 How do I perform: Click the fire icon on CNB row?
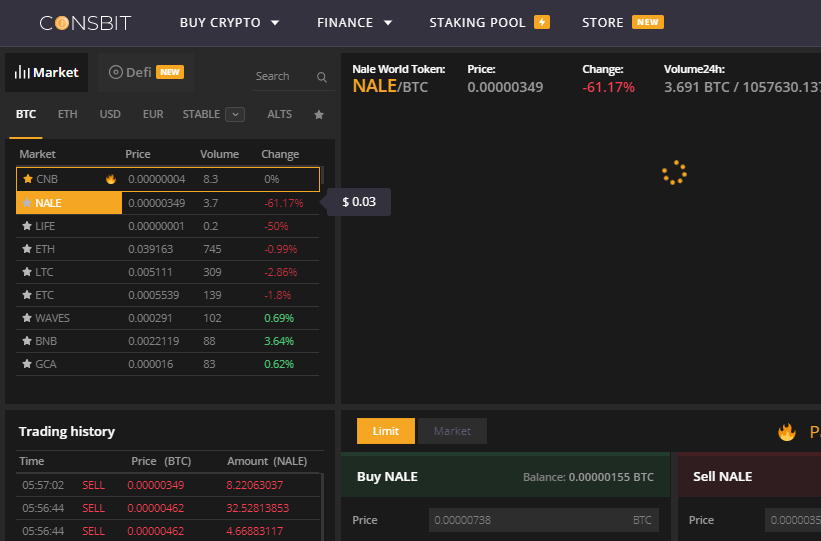tap(111, 179)
